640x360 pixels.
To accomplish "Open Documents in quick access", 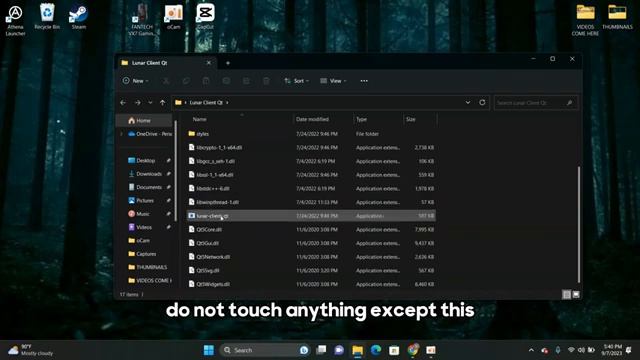I will (x=146, y=187).
